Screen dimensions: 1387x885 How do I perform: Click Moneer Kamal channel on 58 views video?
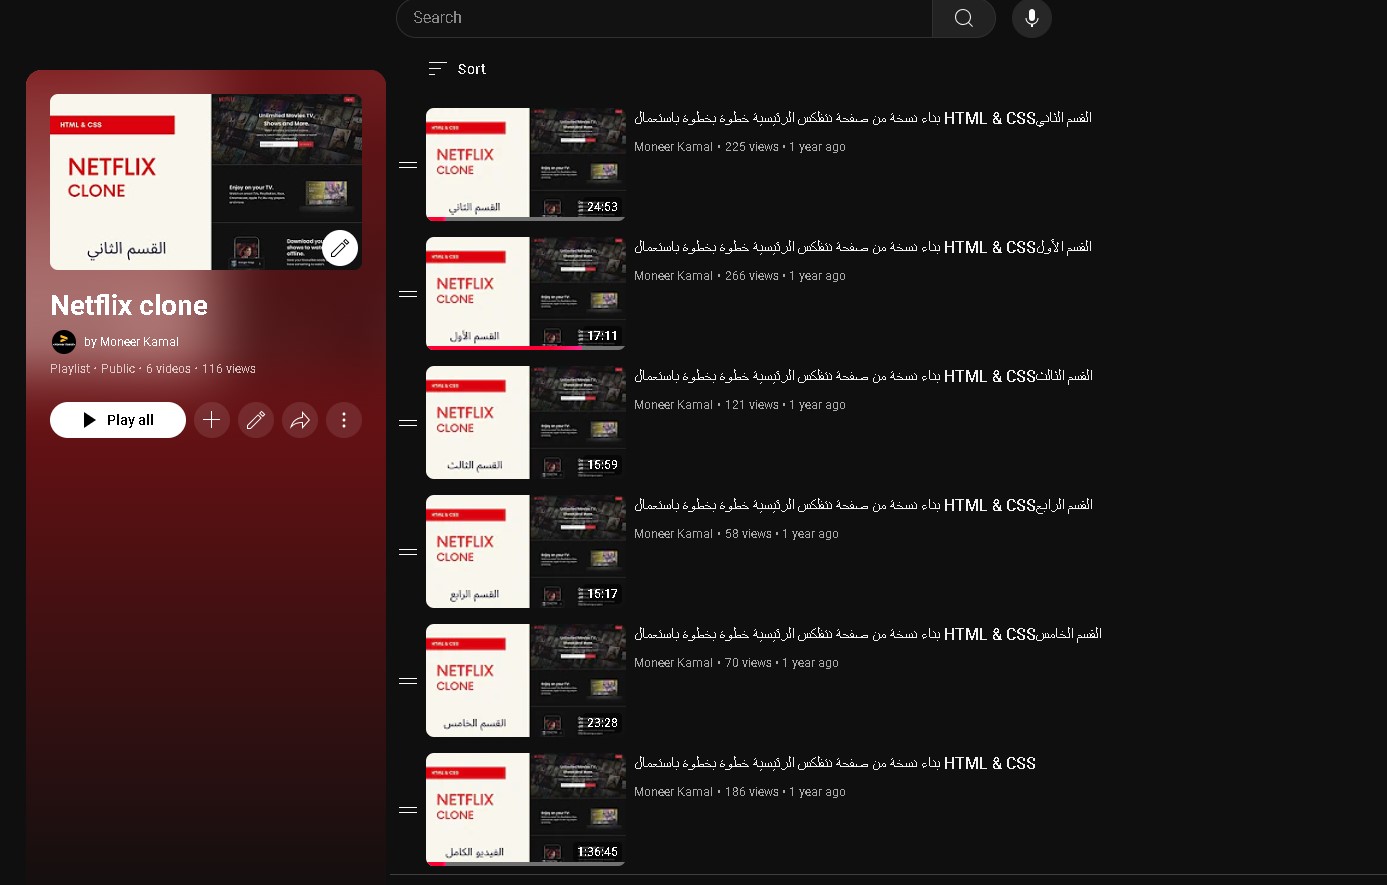(x=674, y=534)
